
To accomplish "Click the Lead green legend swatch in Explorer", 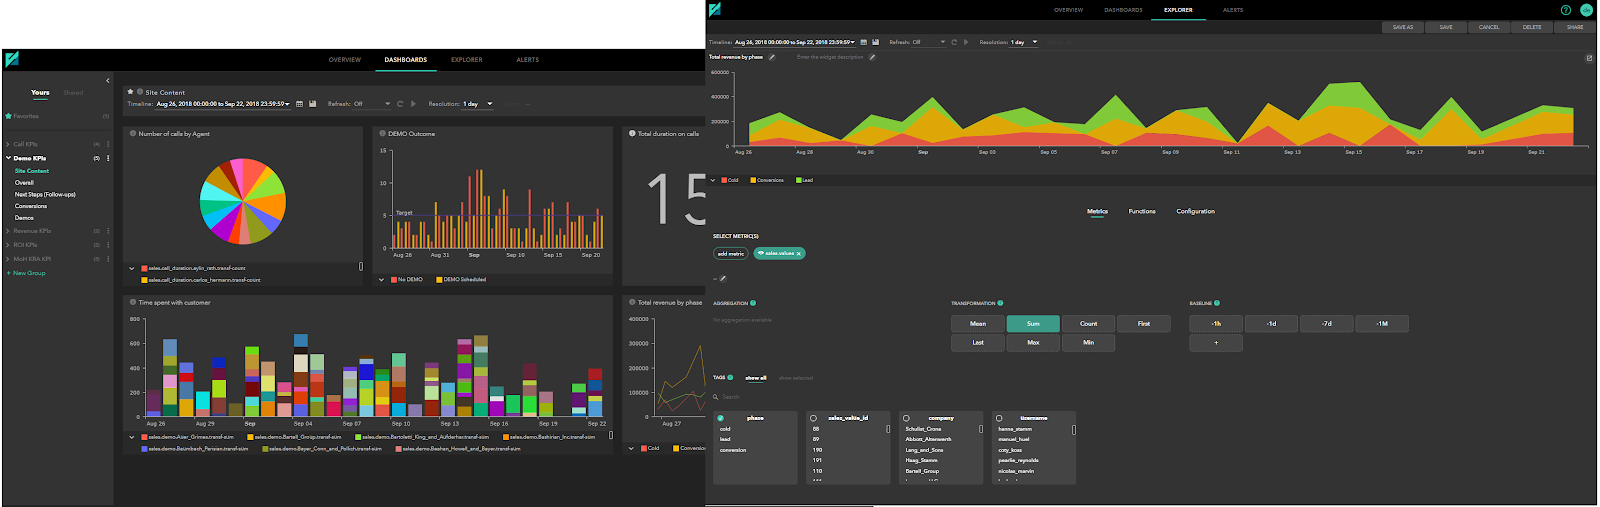I will coord(798,180).
